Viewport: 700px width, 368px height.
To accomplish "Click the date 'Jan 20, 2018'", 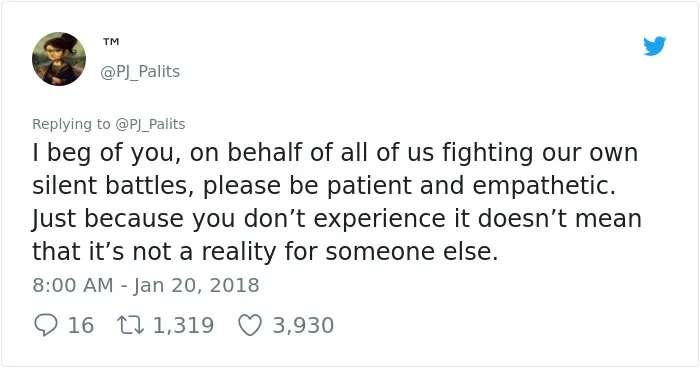I will click(196, 285).
